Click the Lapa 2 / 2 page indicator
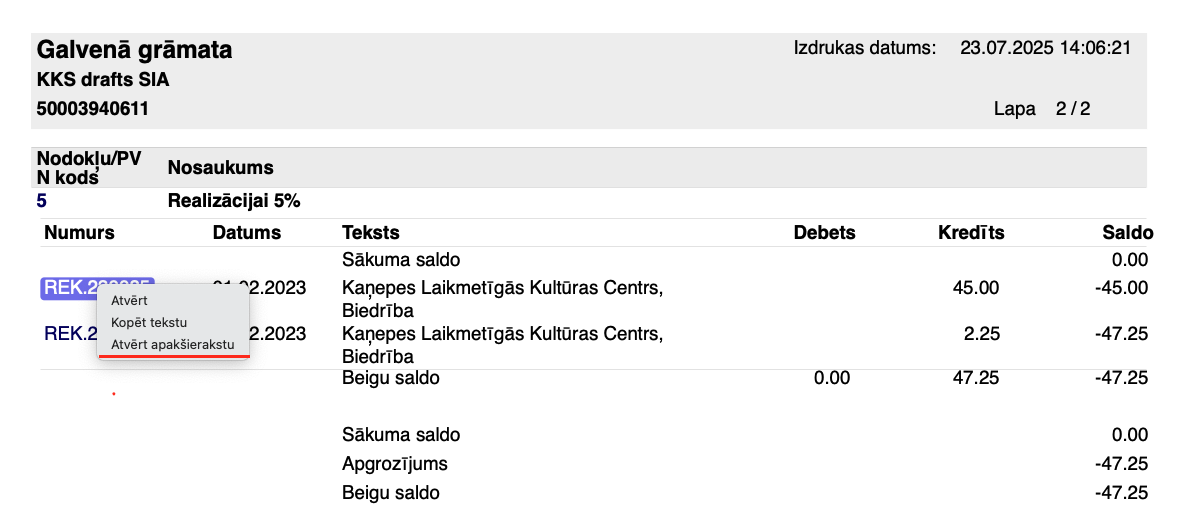The width and height of the screenshot is (1180, 518). (1042, 109)
